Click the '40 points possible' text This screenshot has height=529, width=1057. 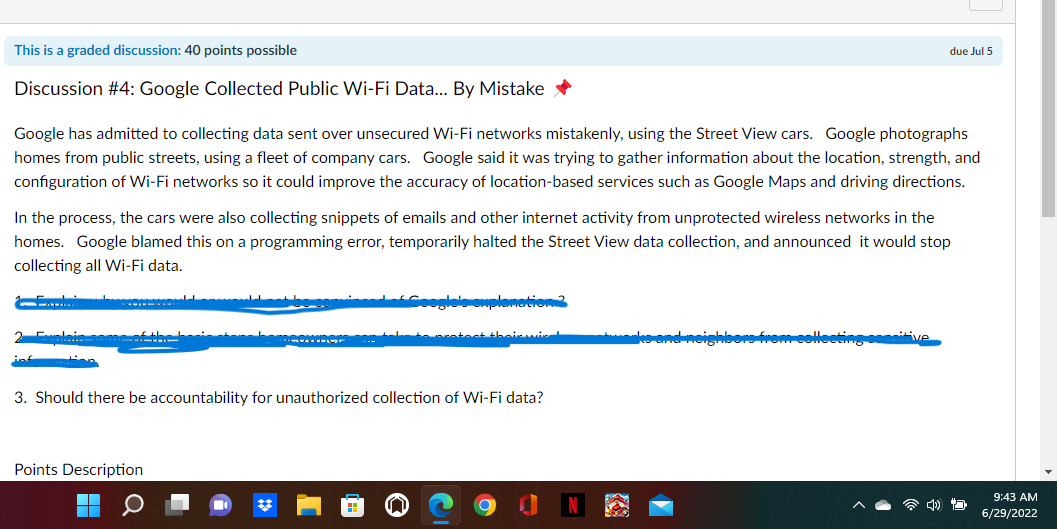(241, 50)
